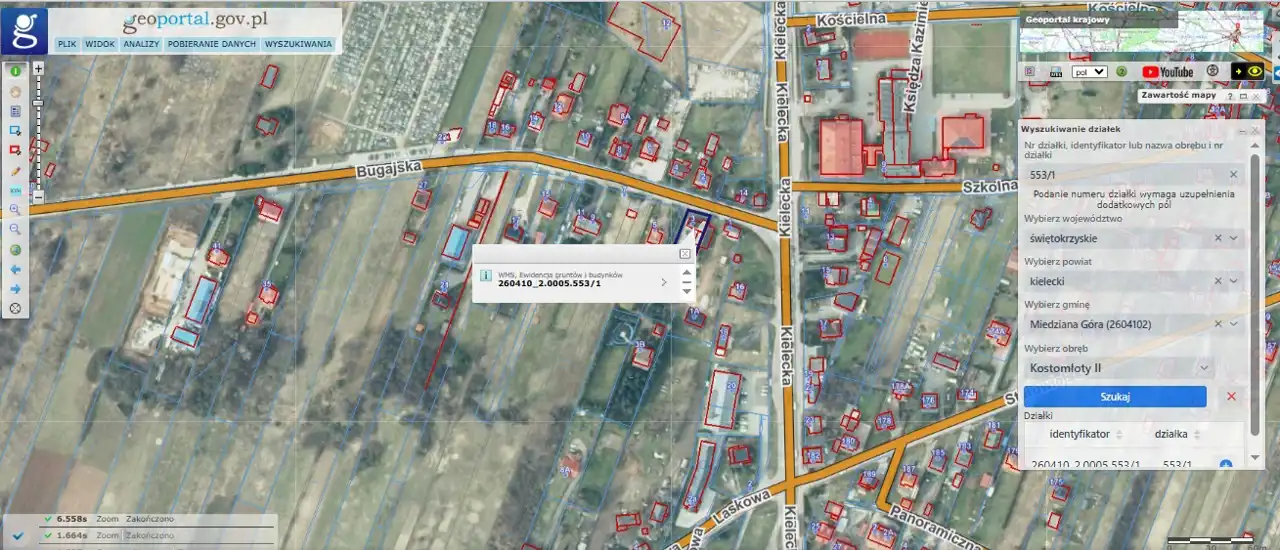Expand the obręb Kostomłoty II dropdown

[x=1204, y=368]
